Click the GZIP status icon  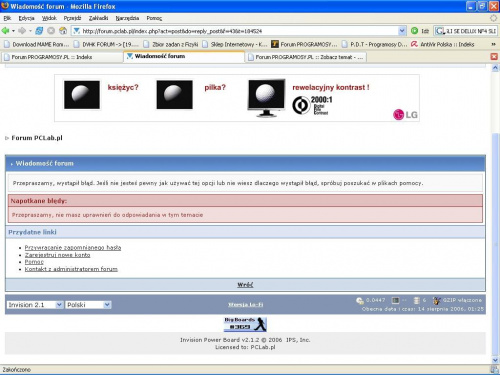(x=436, y=301)
